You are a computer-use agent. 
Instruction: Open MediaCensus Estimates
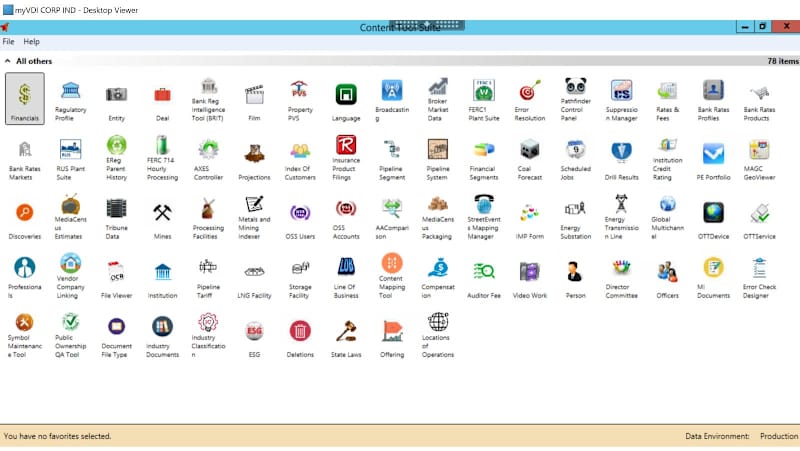(x=70, y=218)
